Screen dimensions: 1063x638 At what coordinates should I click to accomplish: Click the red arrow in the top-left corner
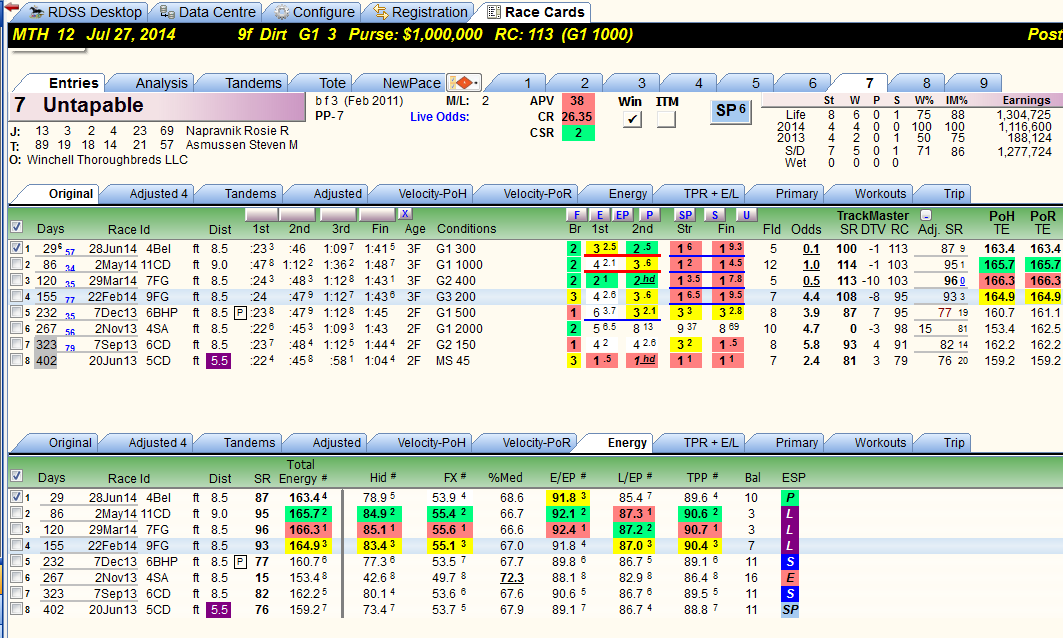[x=10, y=7]
